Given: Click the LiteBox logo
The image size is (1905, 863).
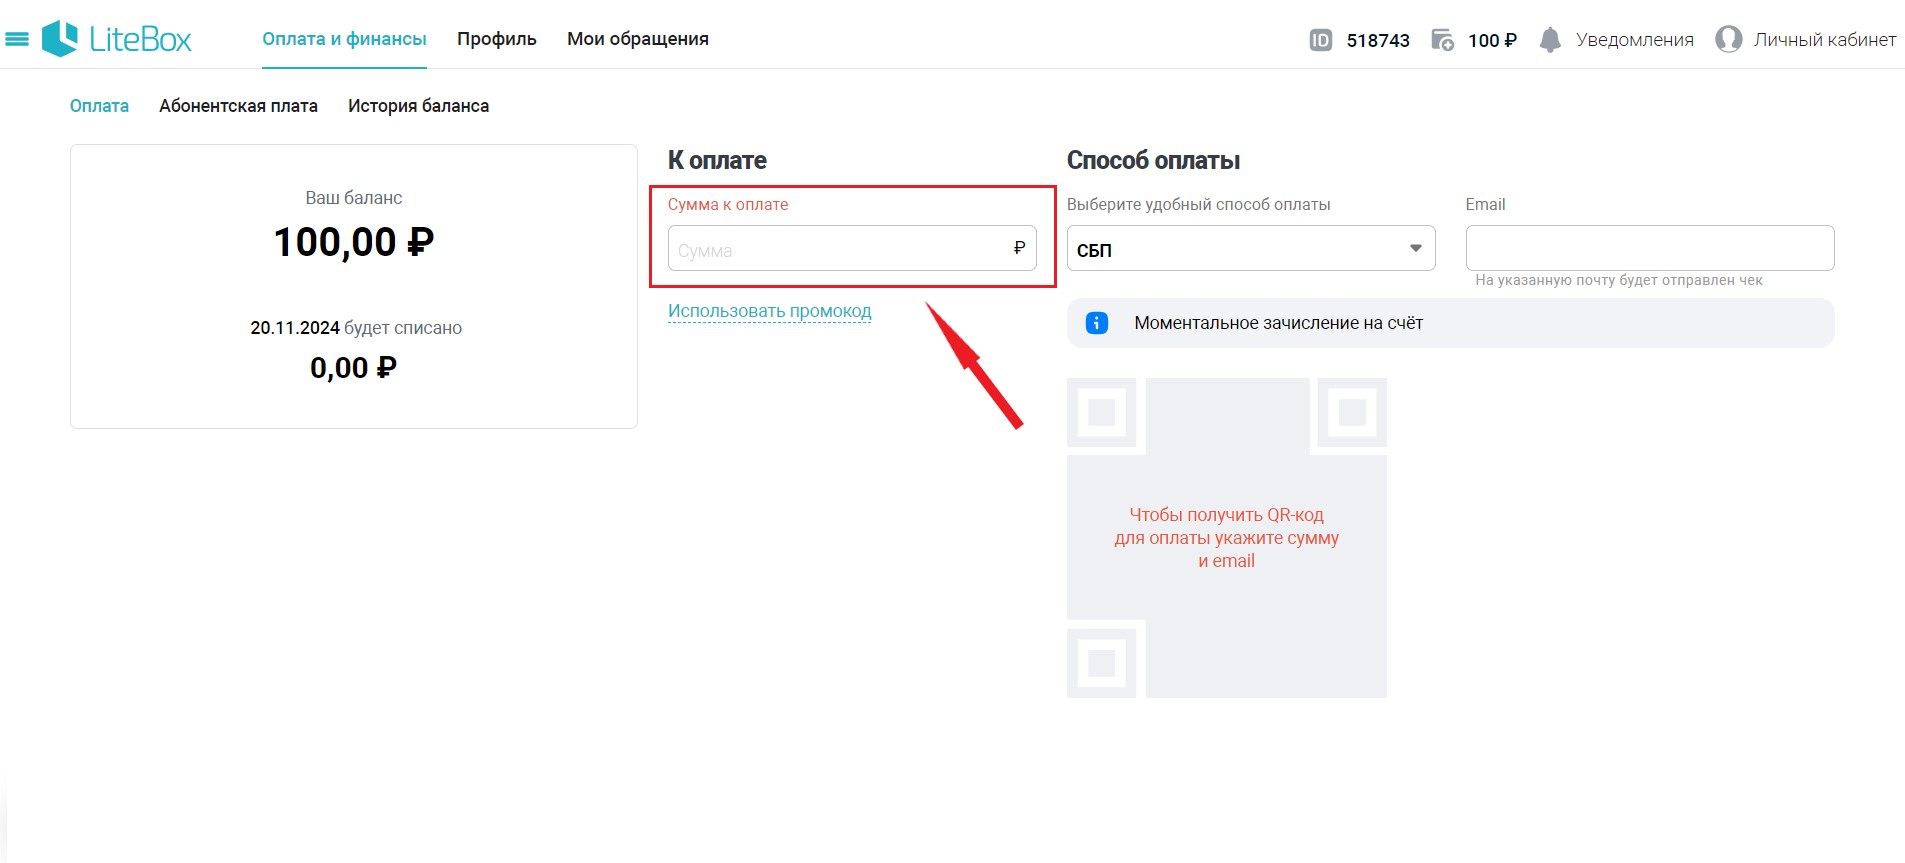Looking at the screenshot, I should 117,39.
